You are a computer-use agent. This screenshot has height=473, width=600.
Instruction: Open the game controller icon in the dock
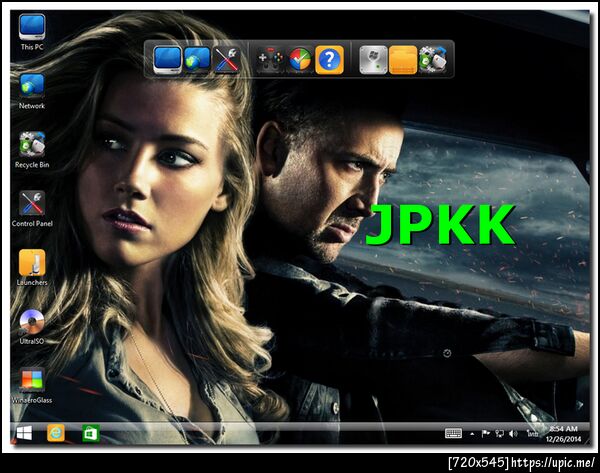pyautogui.click(x=271, y=60)
